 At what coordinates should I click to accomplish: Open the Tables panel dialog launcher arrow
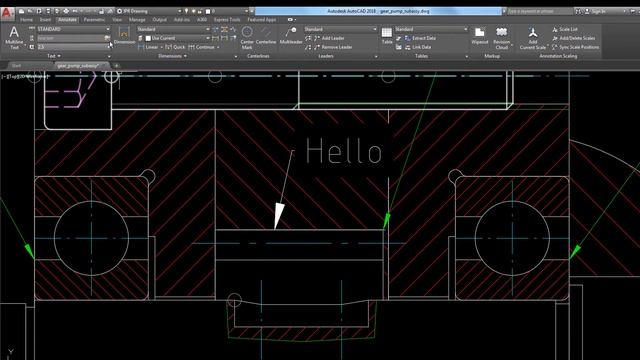click(467, 56)
